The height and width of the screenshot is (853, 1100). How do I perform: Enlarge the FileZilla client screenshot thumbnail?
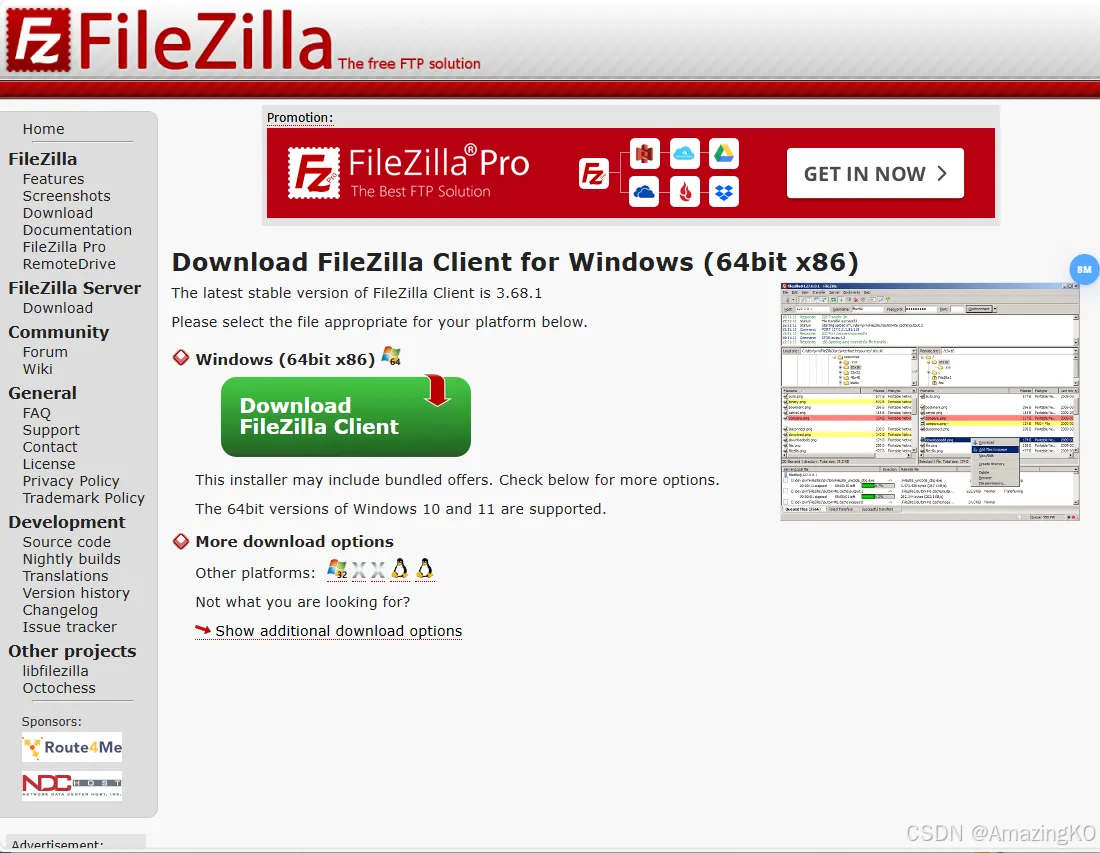[x=930, y=401]
